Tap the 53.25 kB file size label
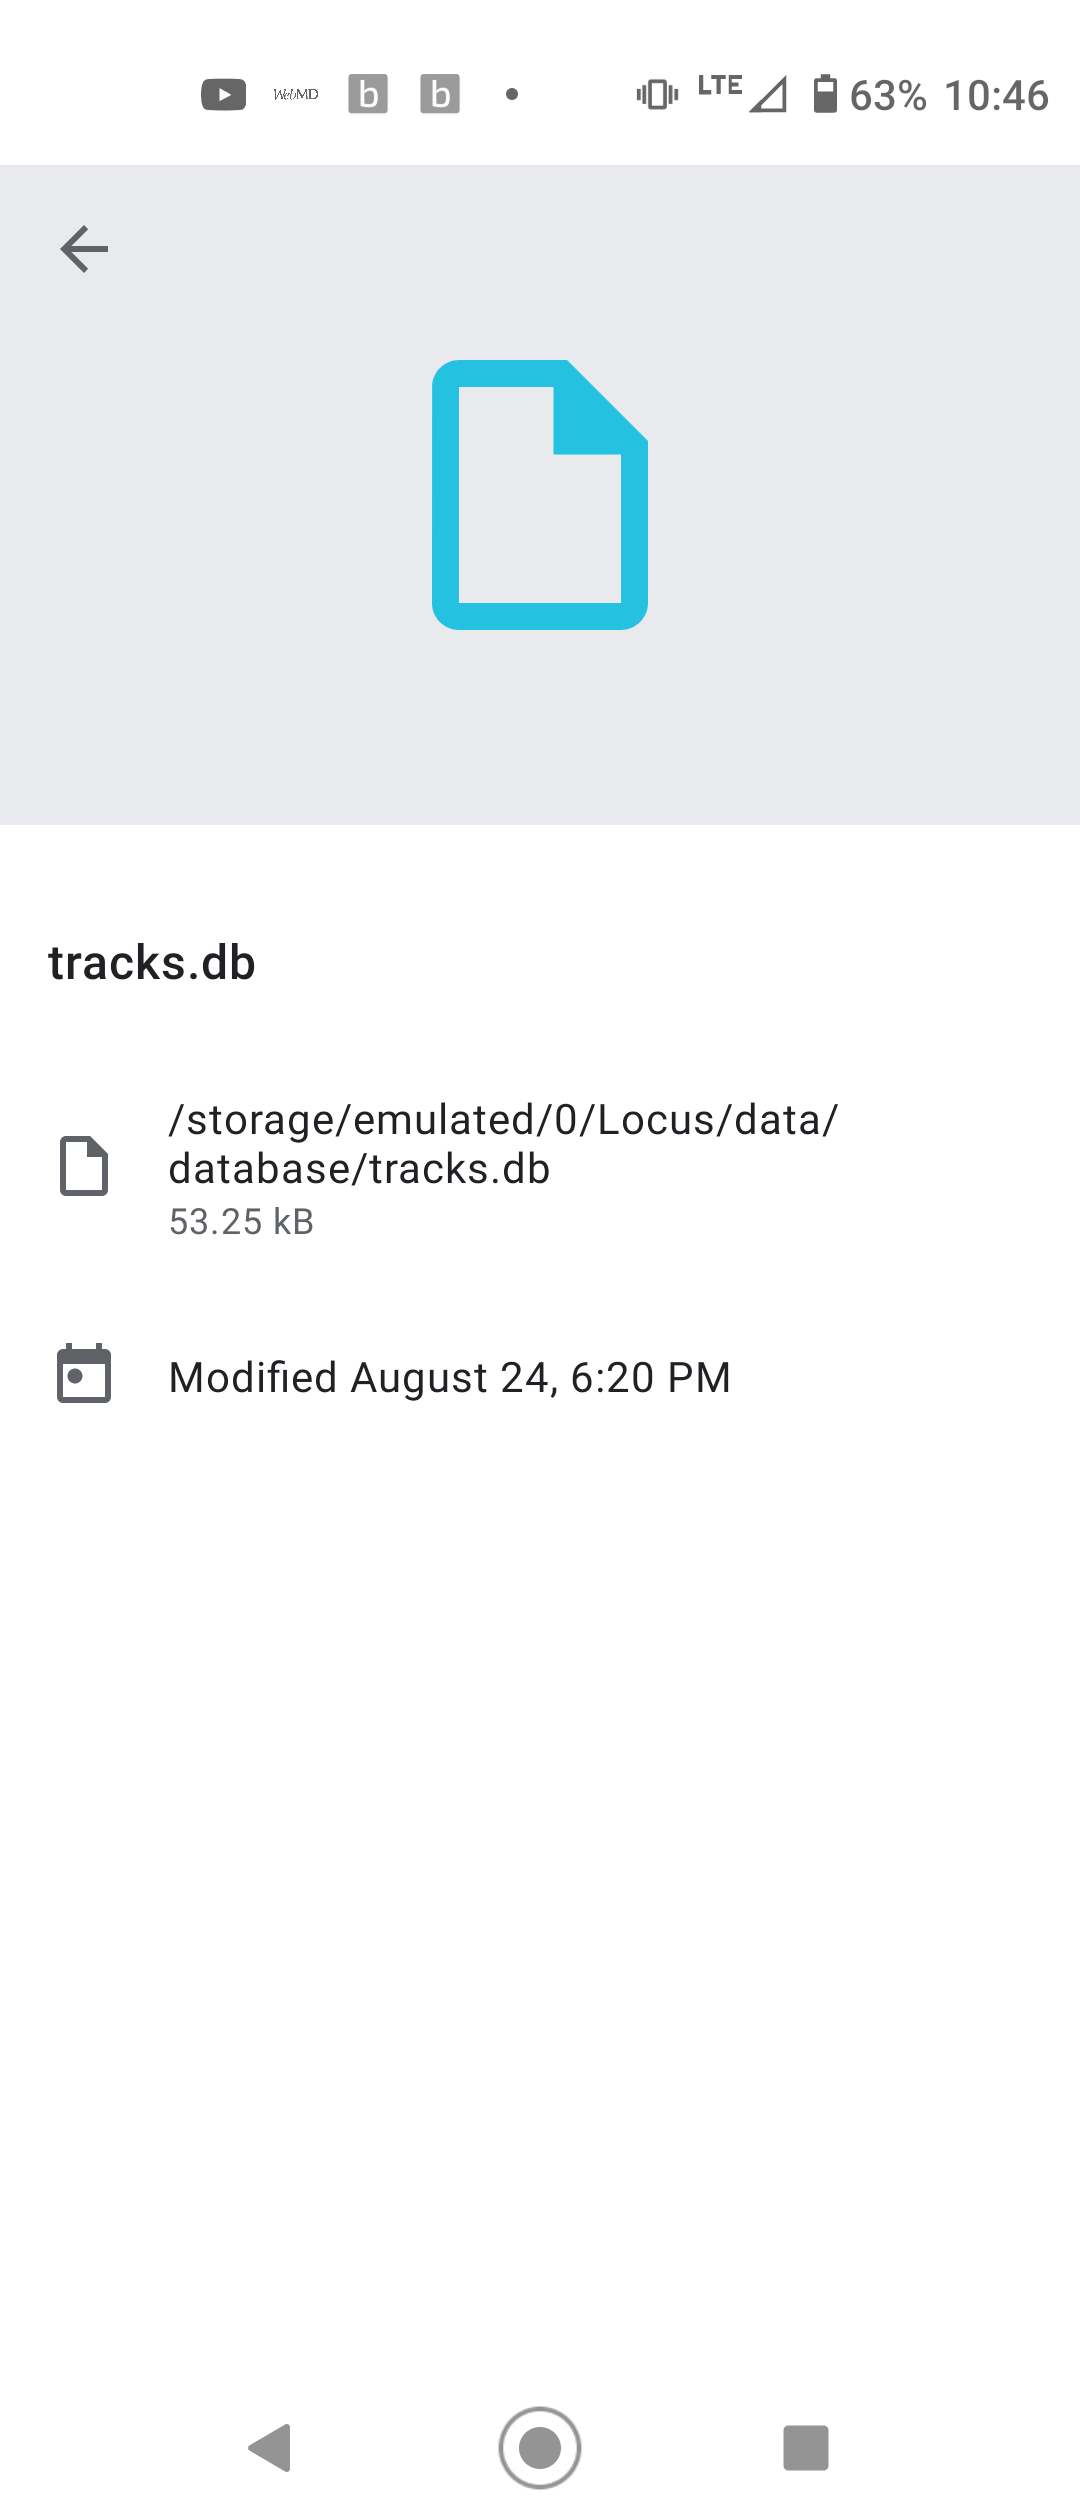1080x2520 pixels. [241, 1222]
